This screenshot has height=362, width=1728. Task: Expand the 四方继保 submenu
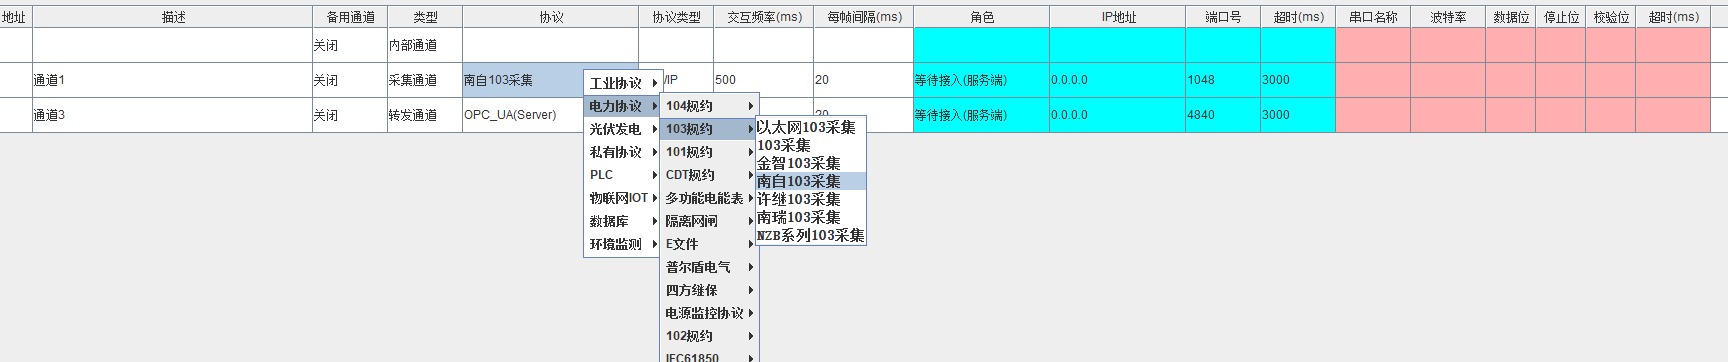click(x=709, y=290)
